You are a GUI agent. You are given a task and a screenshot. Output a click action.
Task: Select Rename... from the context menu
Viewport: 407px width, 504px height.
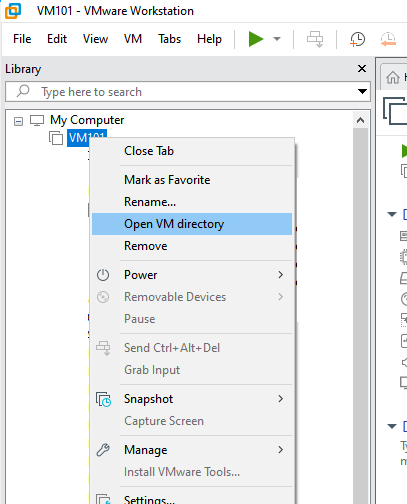192,202
